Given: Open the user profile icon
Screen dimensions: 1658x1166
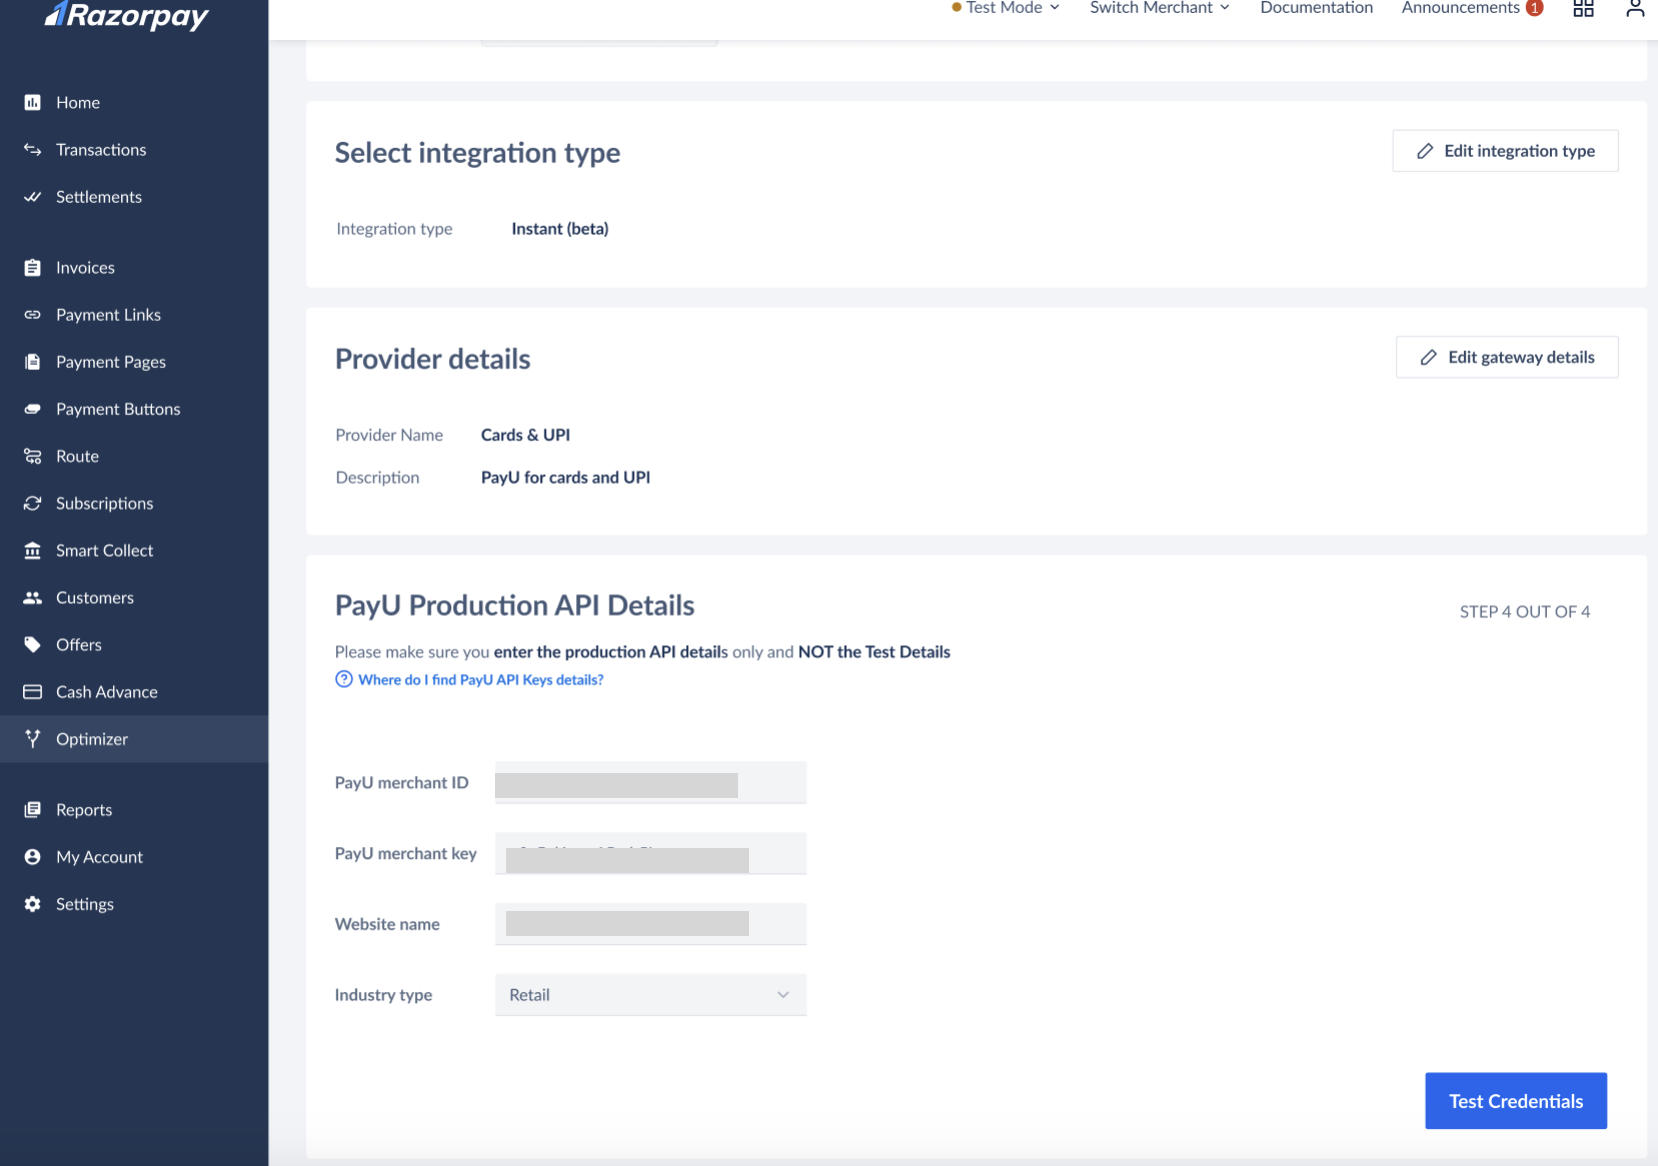Looking at the screenshot, I should pos(1635,8).
